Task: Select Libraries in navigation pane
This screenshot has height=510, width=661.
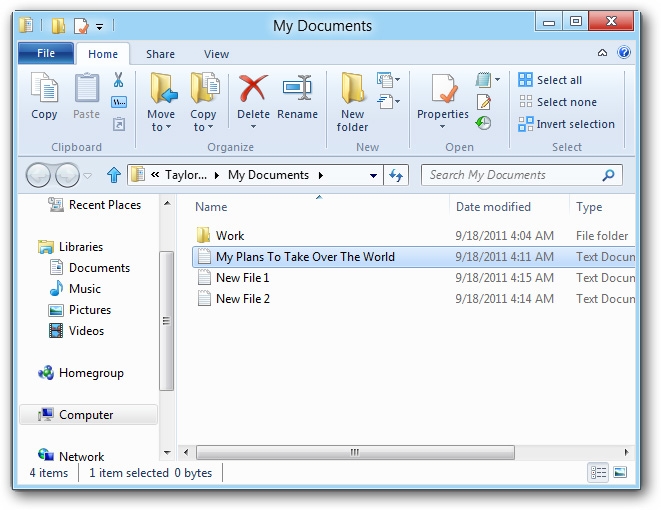Action: pyautogui.click(x=70, y=247)
